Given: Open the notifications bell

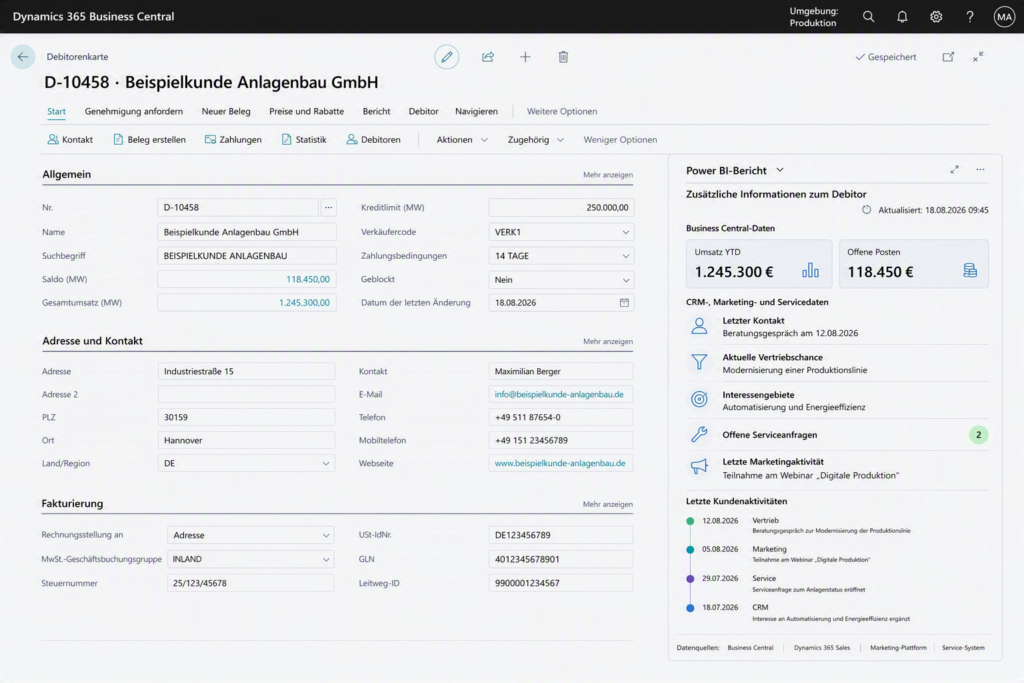Looking at the screenshot, I should click(x=902, y=16).
